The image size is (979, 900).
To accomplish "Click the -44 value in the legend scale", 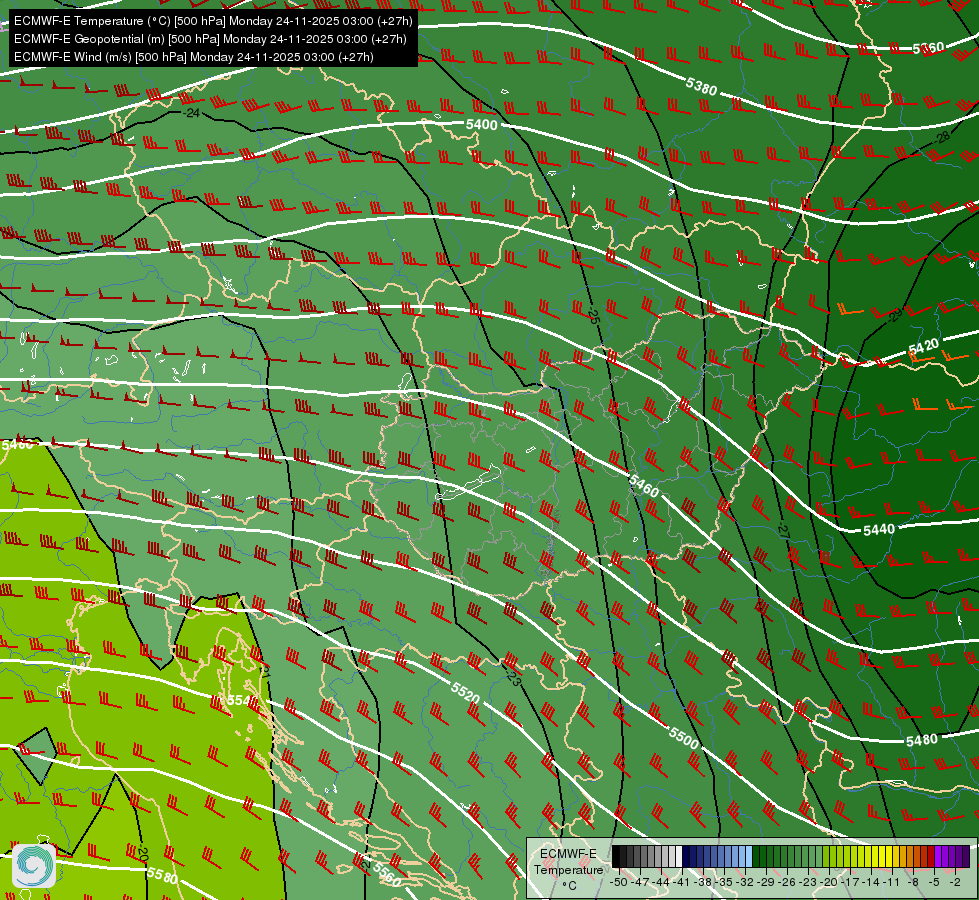I will coord(661,882).
